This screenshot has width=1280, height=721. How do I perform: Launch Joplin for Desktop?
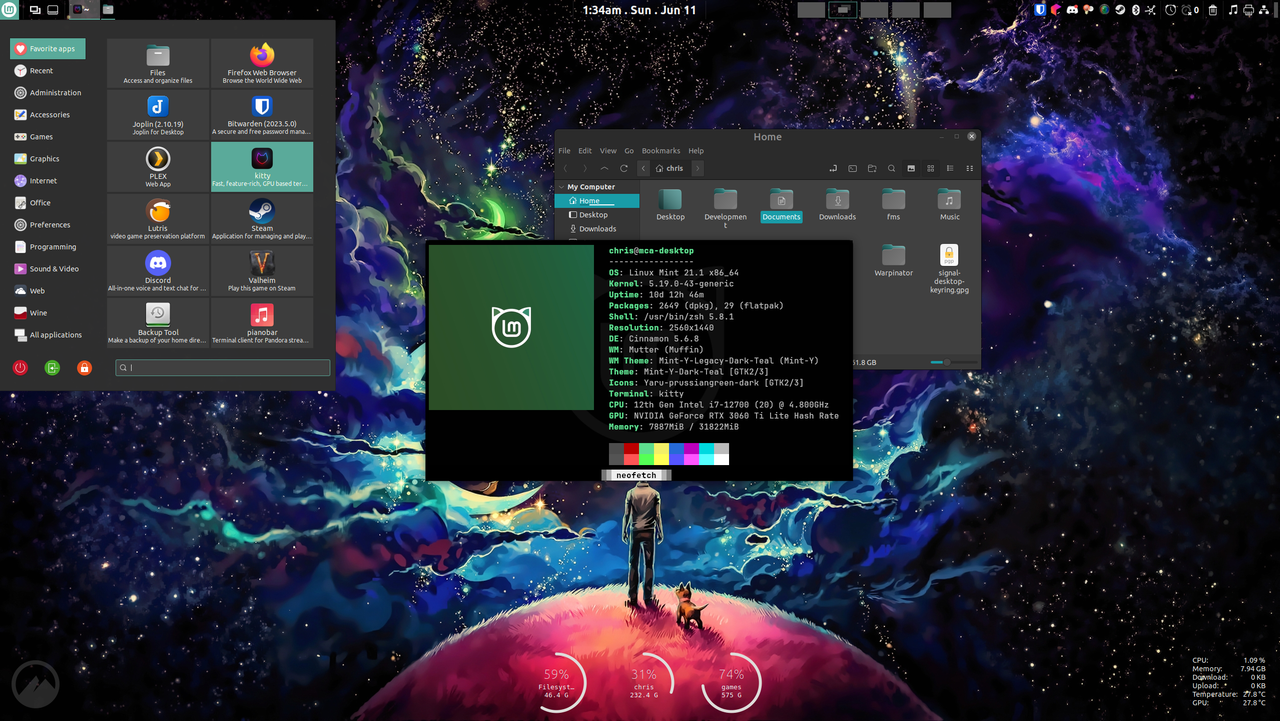pos(158,115)
